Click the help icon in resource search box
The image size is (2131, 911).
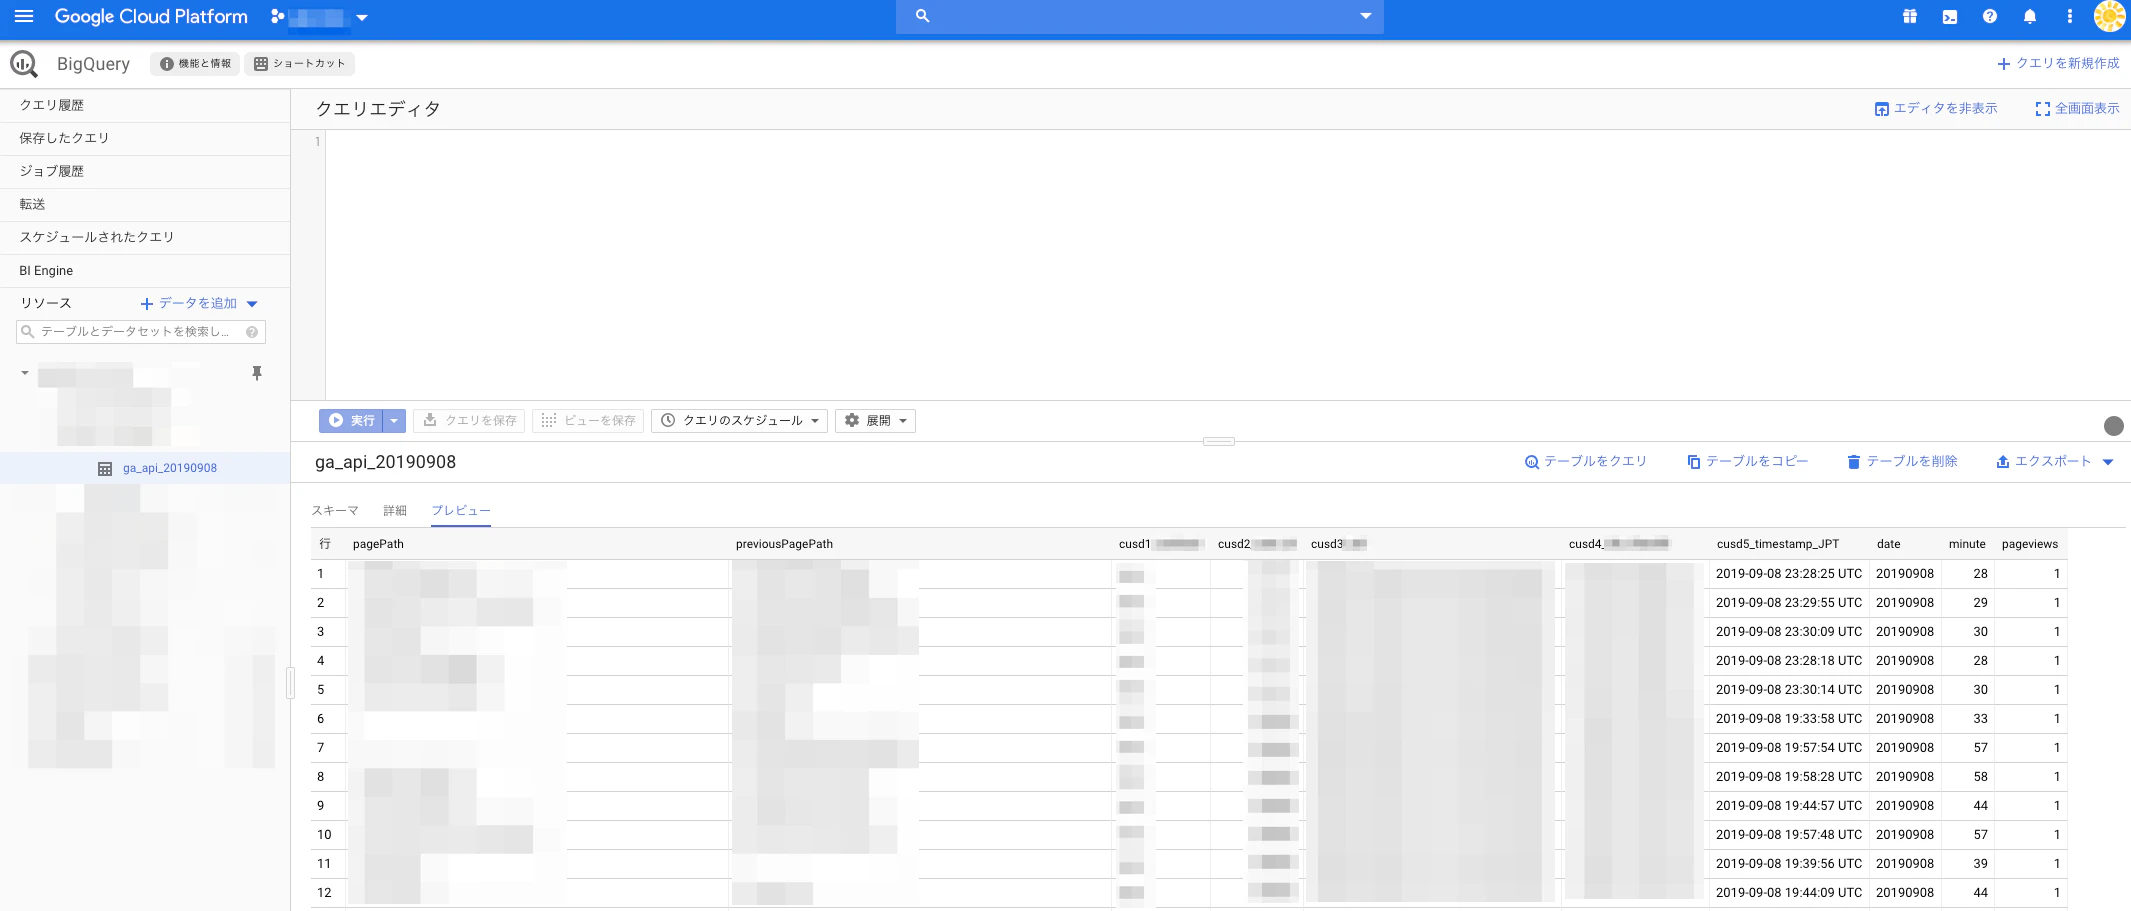point(252,332)
